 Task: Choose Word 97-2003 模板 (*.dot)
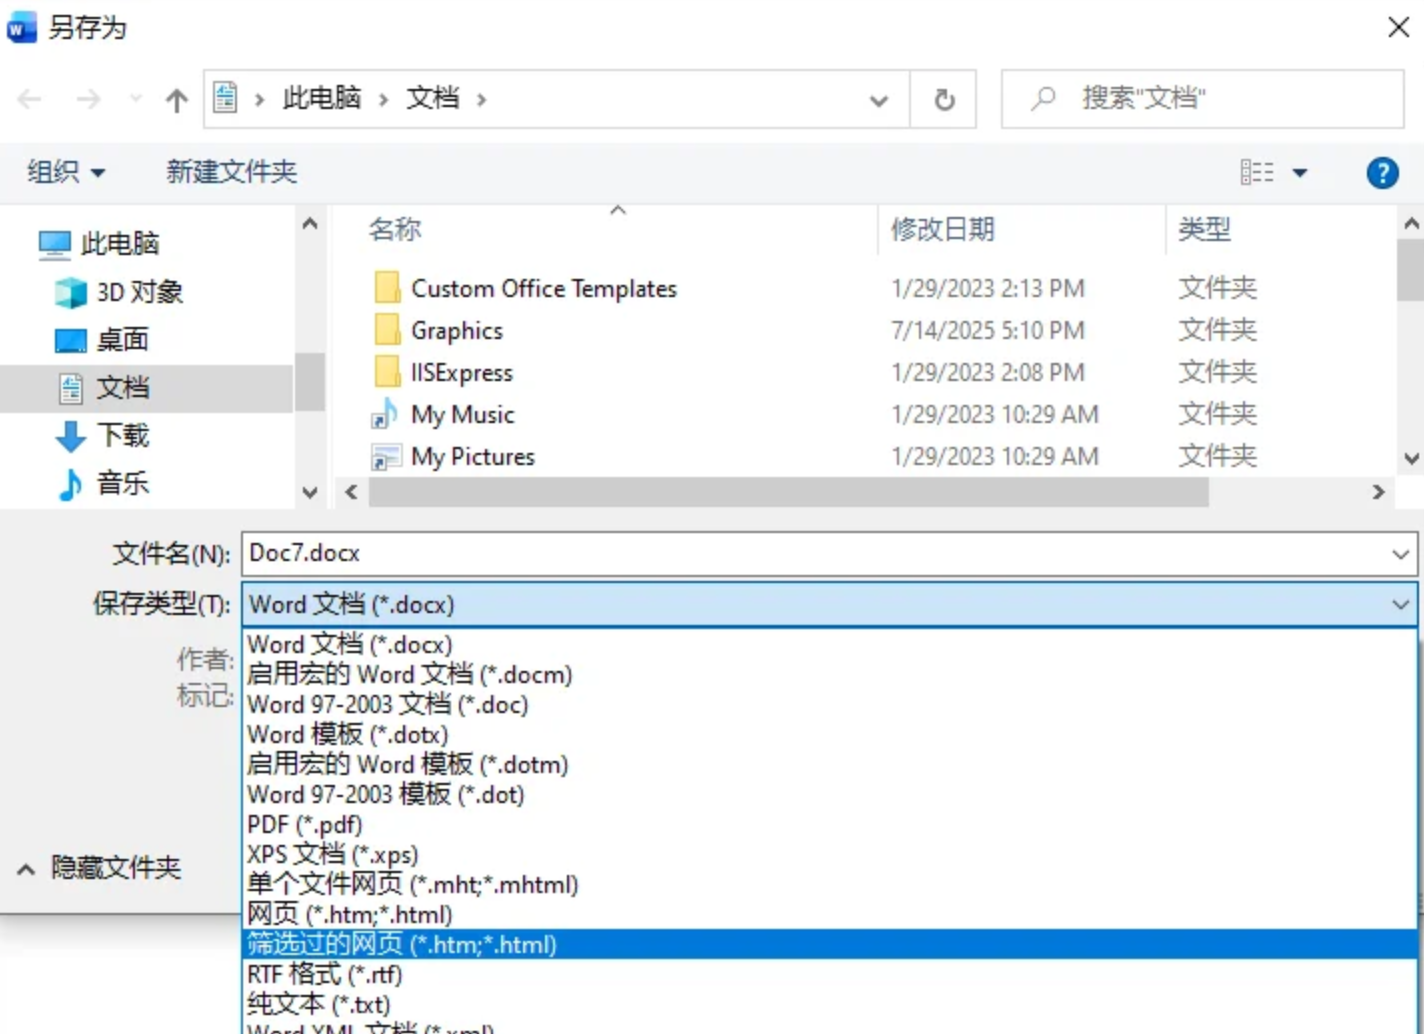[x=829, y=794]
